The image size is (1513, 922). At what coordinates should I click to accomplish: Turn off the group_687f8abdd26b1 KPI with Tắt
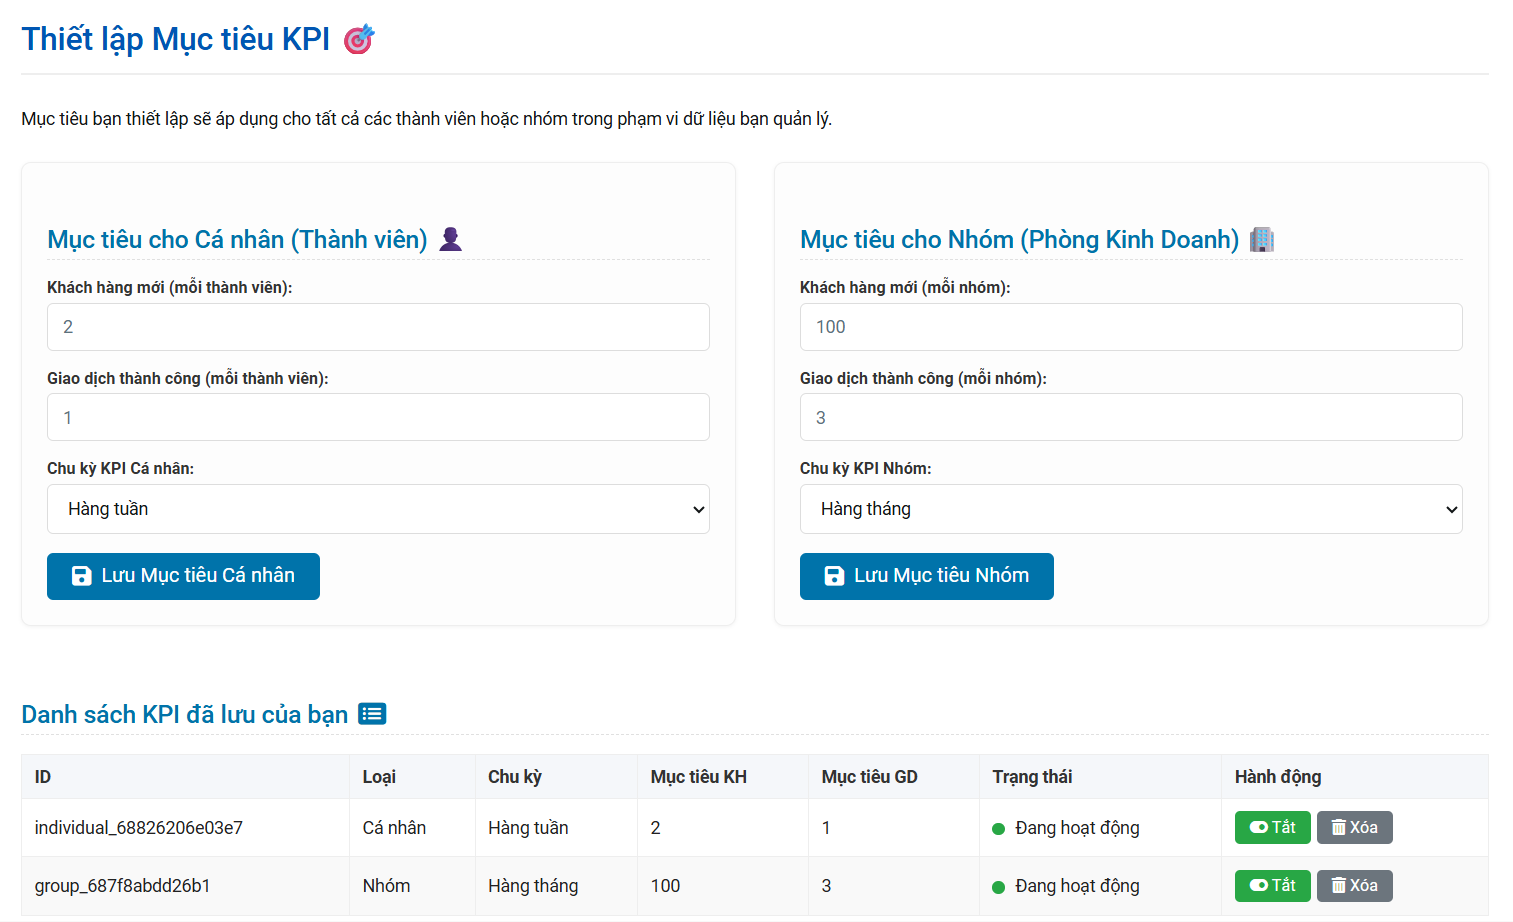click(1272, 885)
